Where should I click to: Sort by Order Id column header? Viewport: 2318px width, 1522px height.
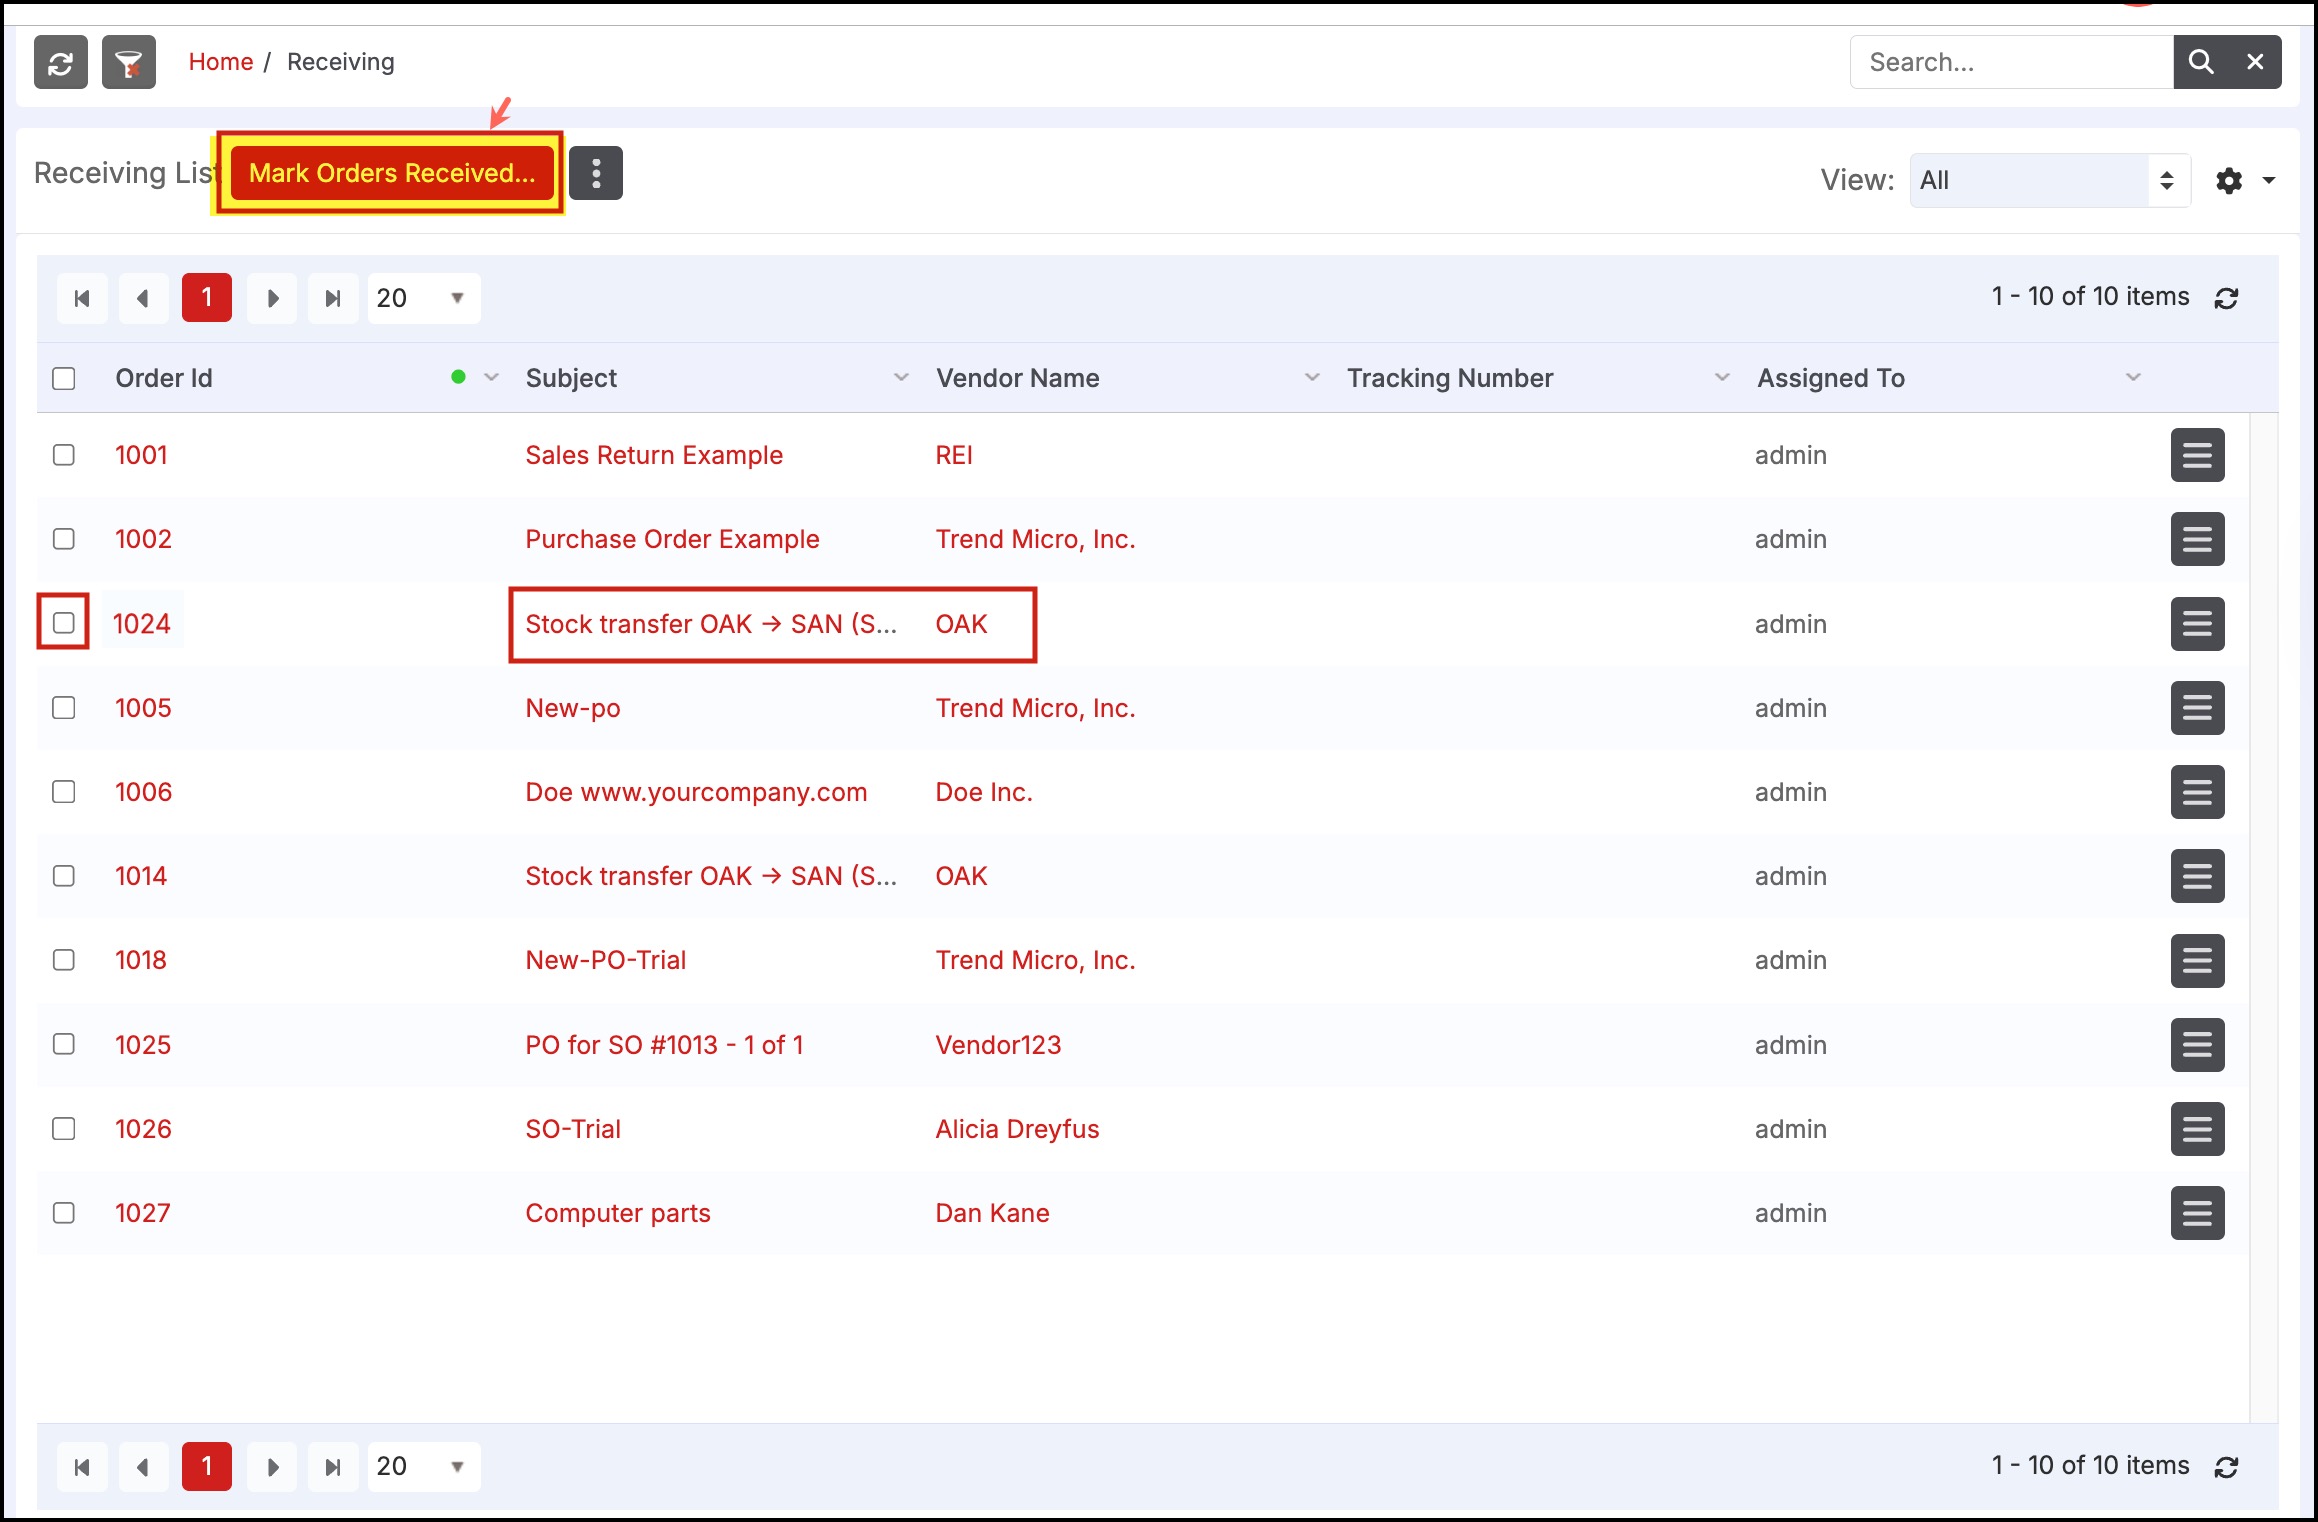coord(164,378)
